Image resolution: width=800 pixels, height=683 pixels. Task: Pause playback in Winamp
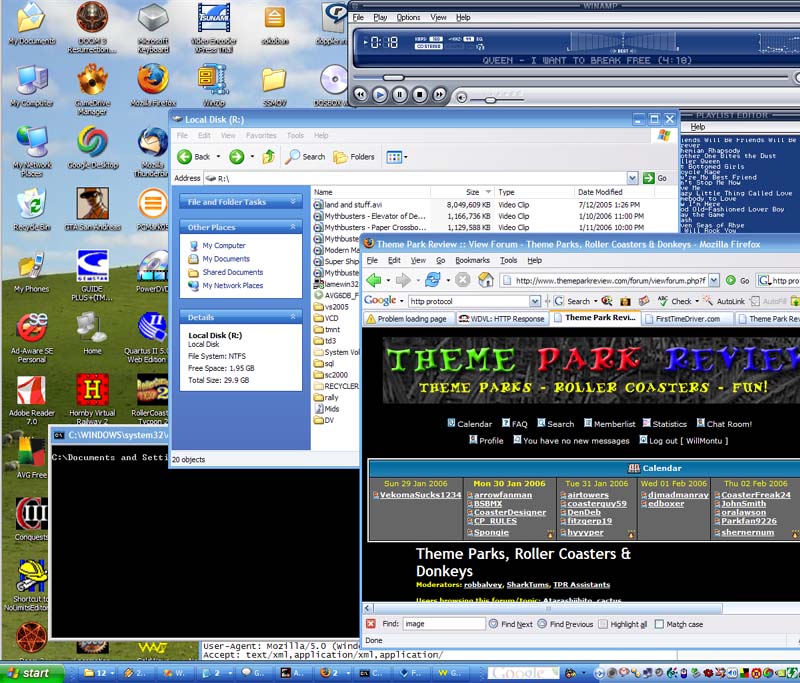tap(399, 94)
